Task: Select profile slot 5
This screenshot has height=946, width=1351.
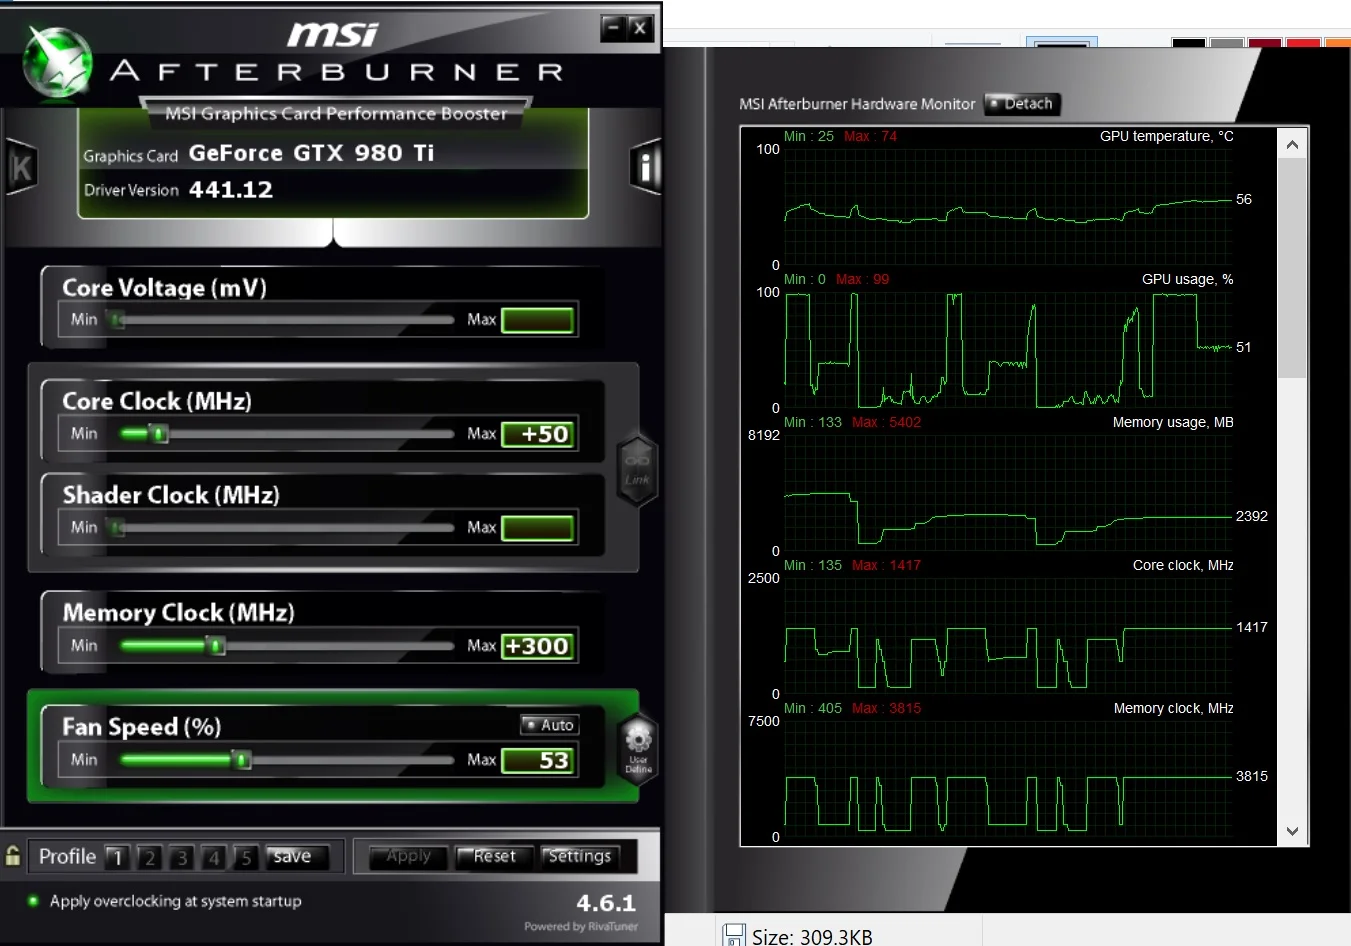Action: point(246,857)
